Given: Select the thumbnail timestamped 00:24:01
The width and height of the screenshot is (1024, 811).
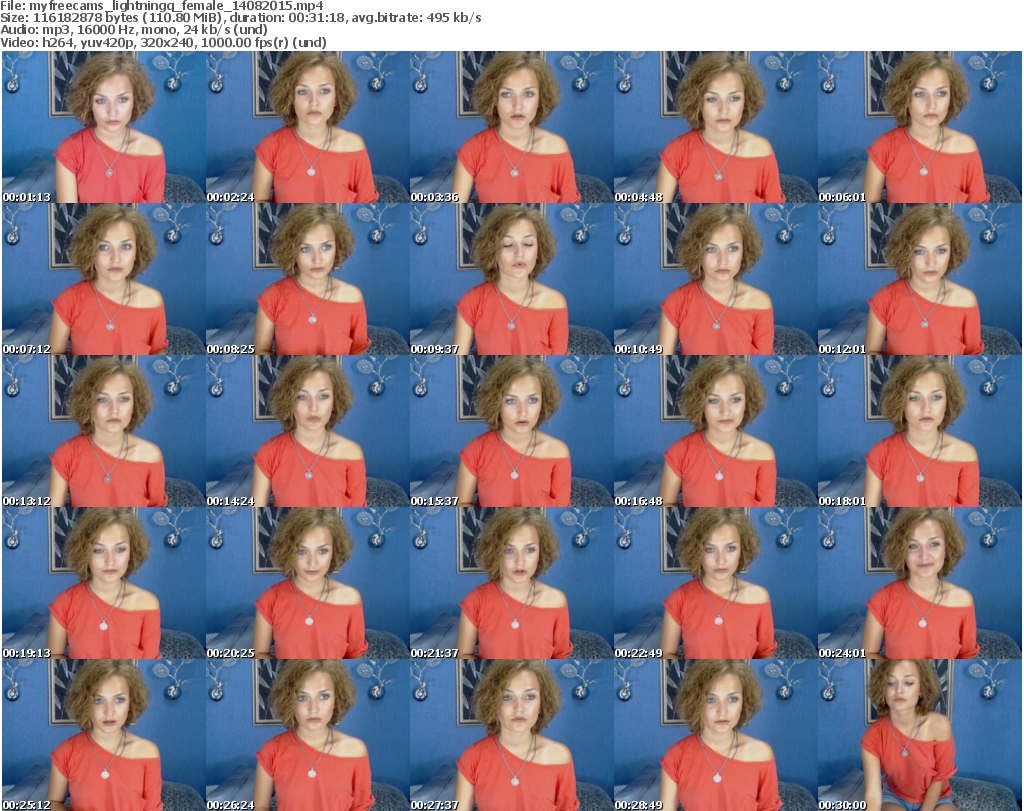Looking at the screenshot, I should pos(920,583).
